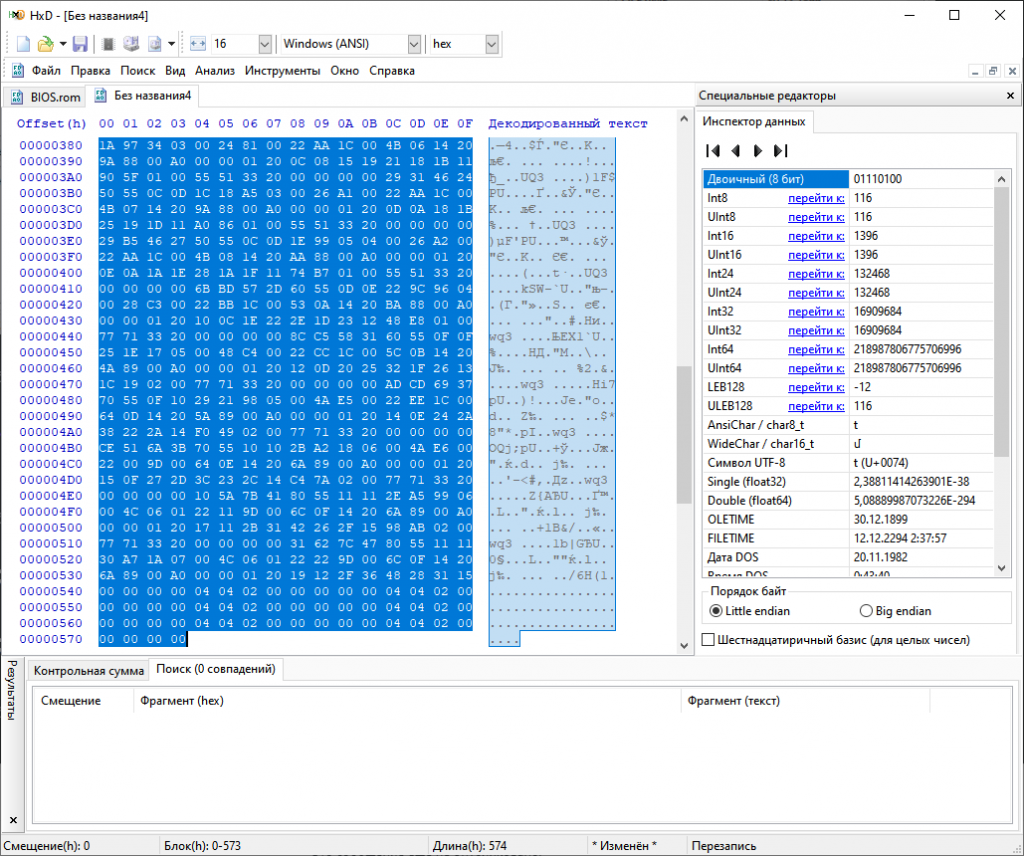Click the Смещение column header

[x=83, y=701]
